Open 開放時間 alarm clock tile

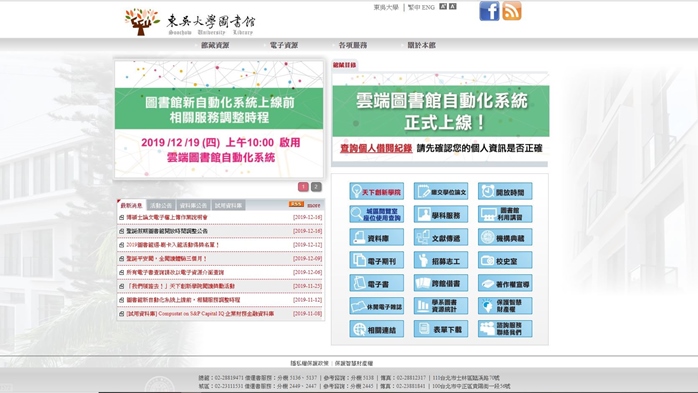[505, 191]
